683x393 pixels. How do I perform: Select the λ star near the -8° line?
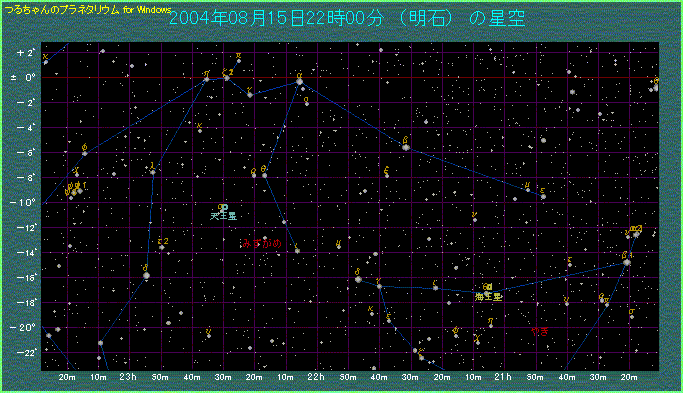[x=152, y=172]
